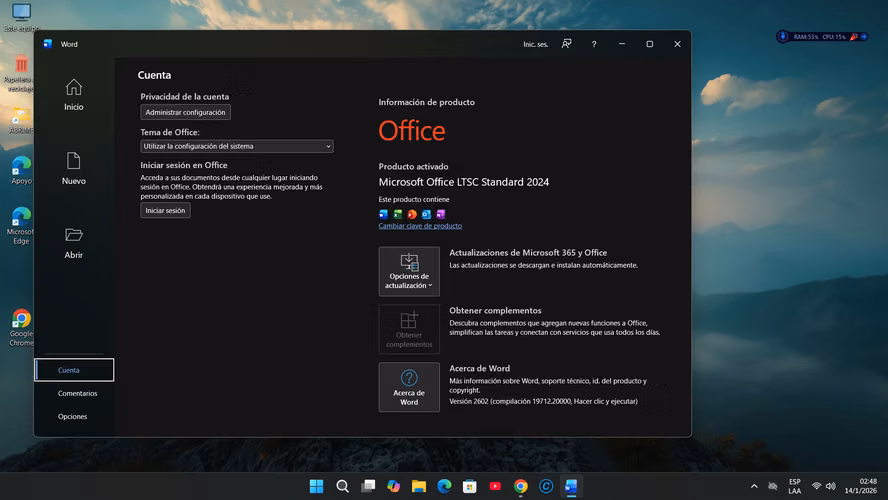Click the Iniciar sesión button

[x=165, y=210]
